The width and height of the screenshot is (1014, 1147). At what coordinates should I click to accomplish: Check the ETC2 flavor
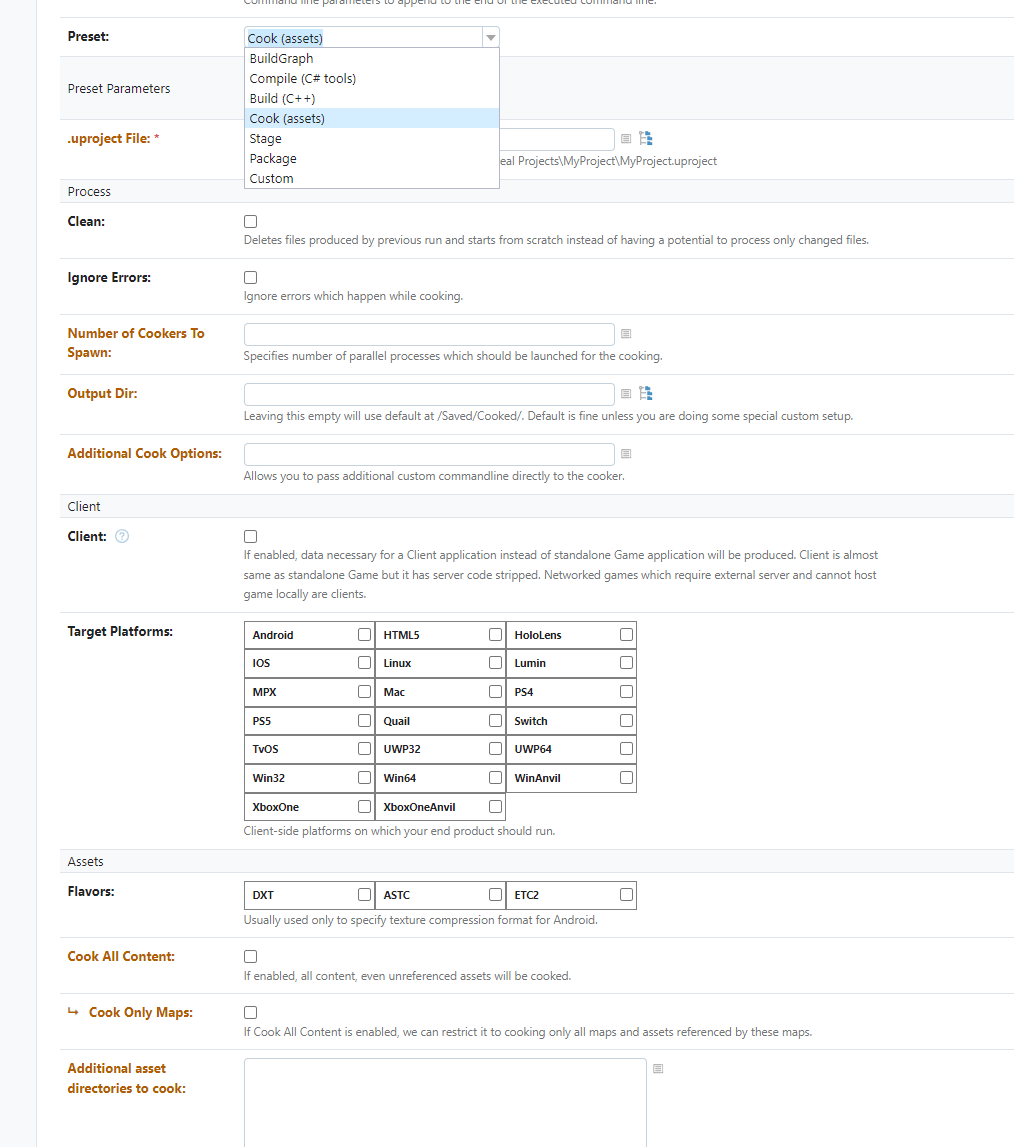point(626,895)
